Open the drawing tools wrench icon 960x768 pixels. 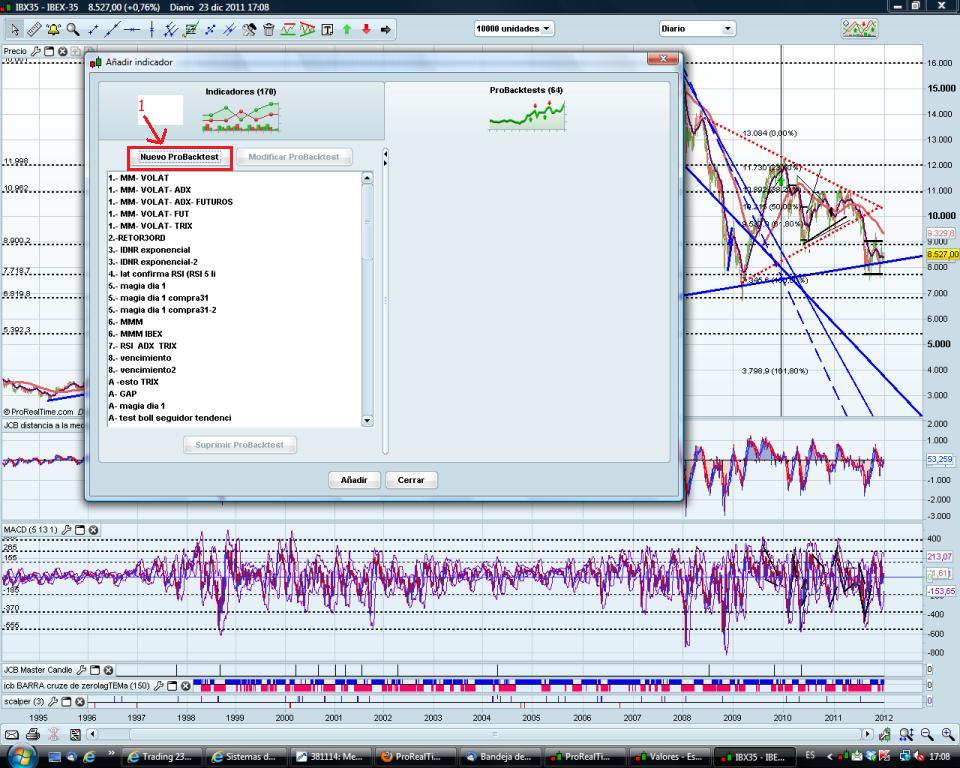[x=248, y=31]
